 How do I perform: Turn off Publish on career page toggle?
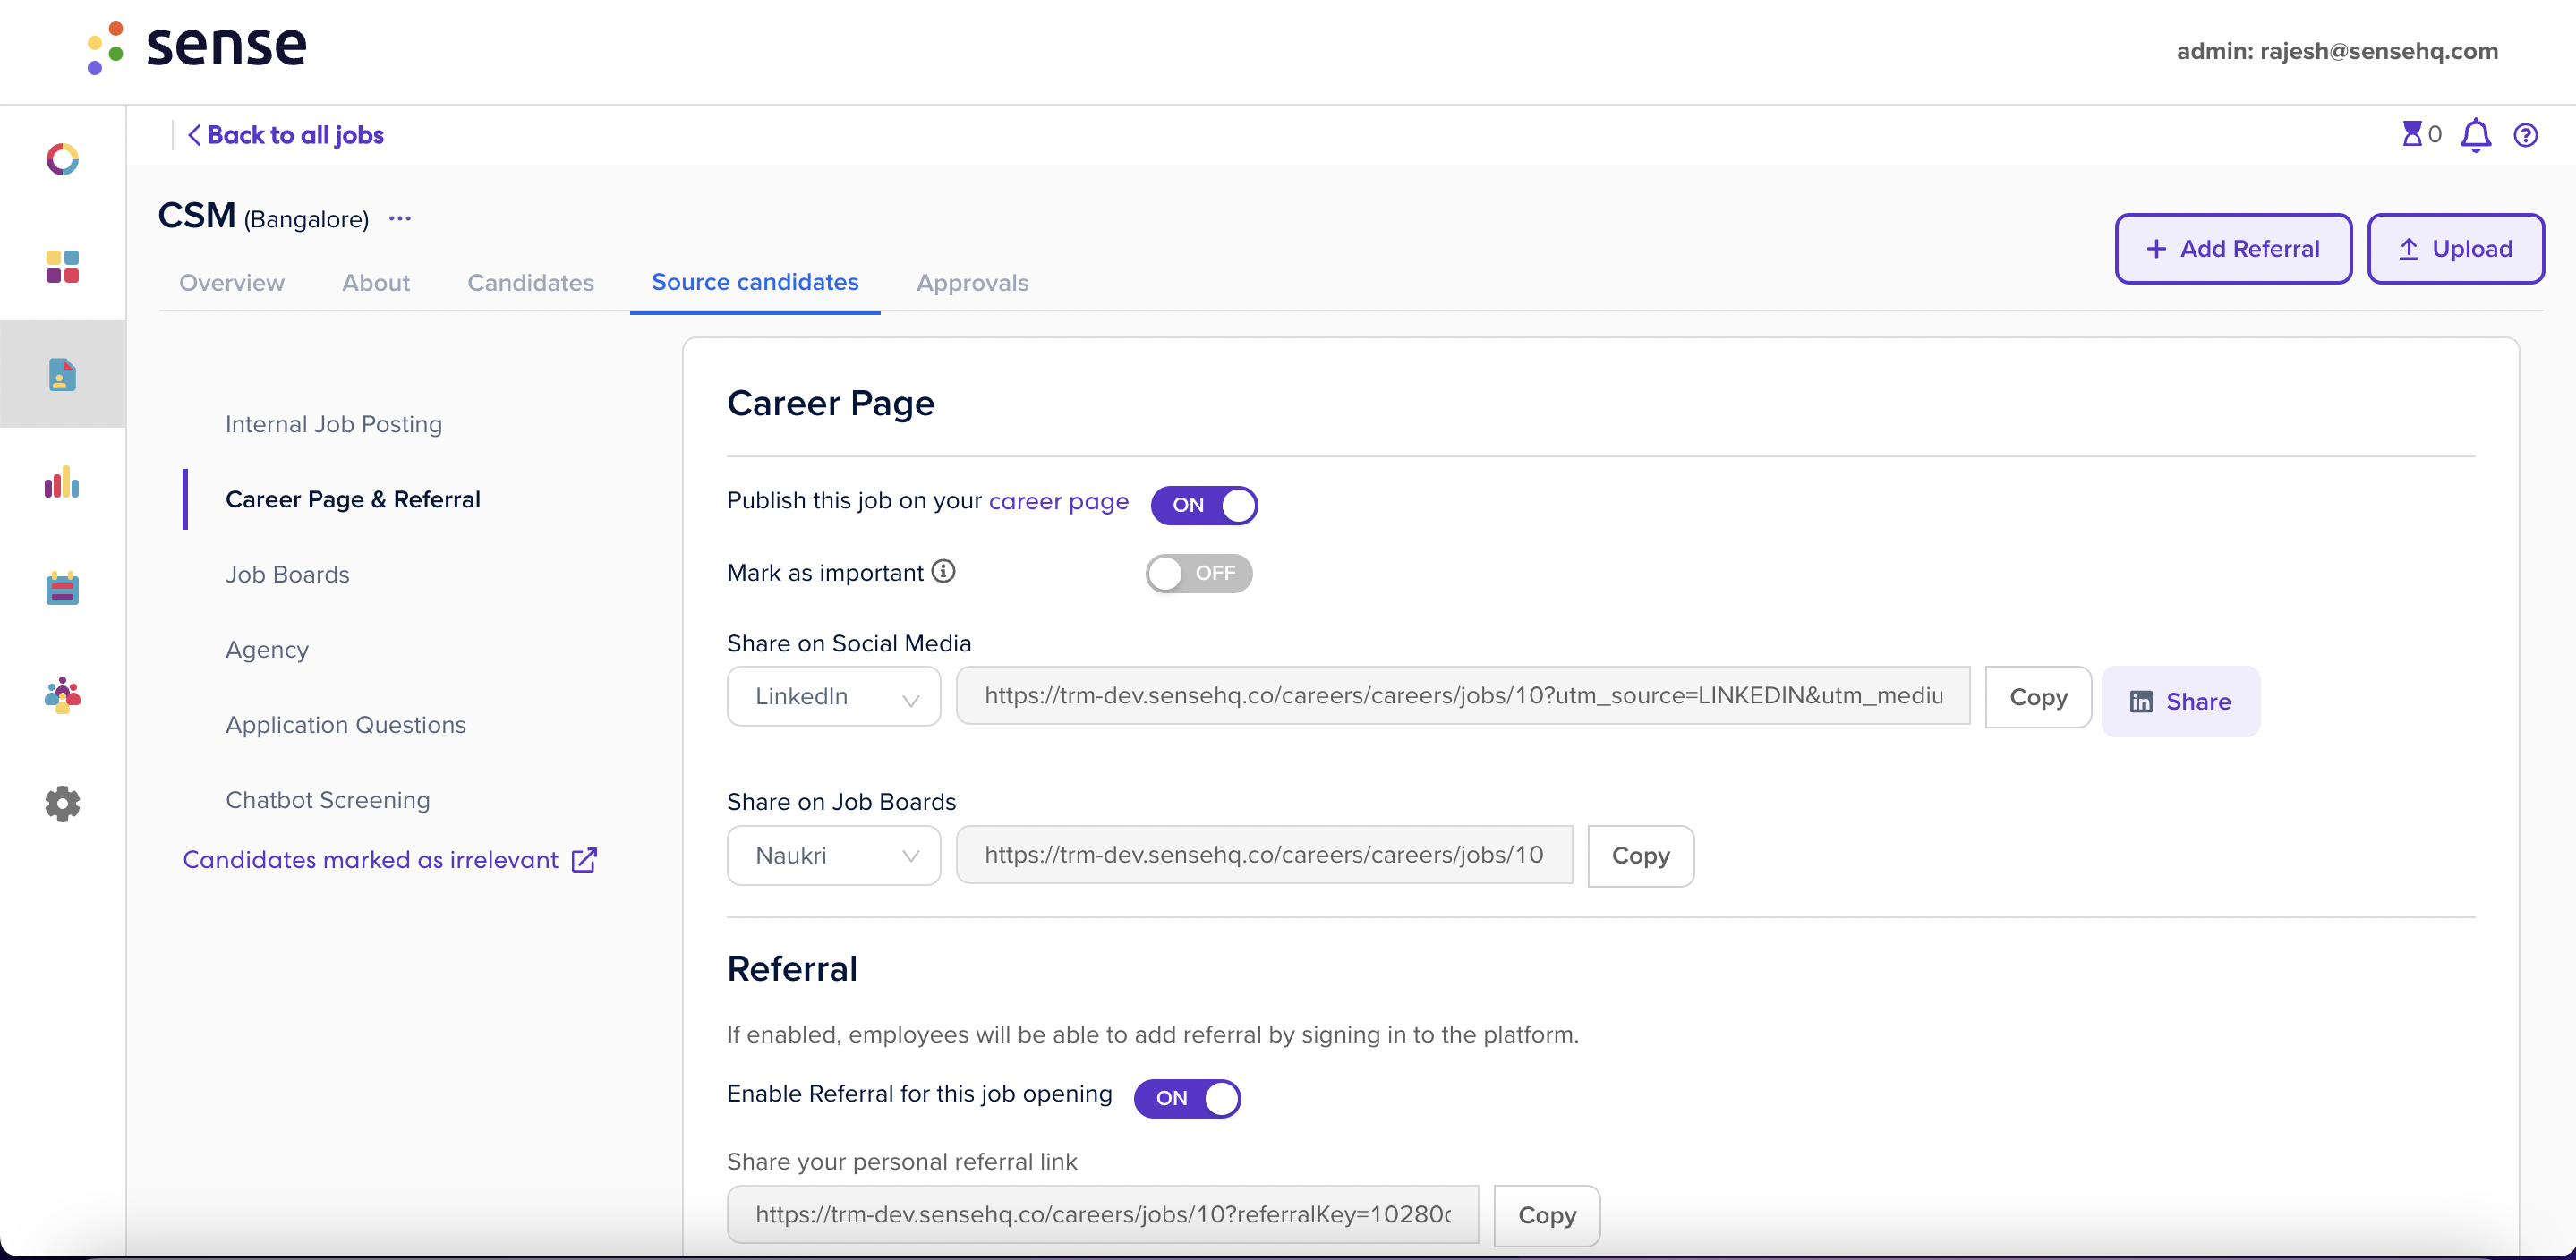(x=1204, y=505)
